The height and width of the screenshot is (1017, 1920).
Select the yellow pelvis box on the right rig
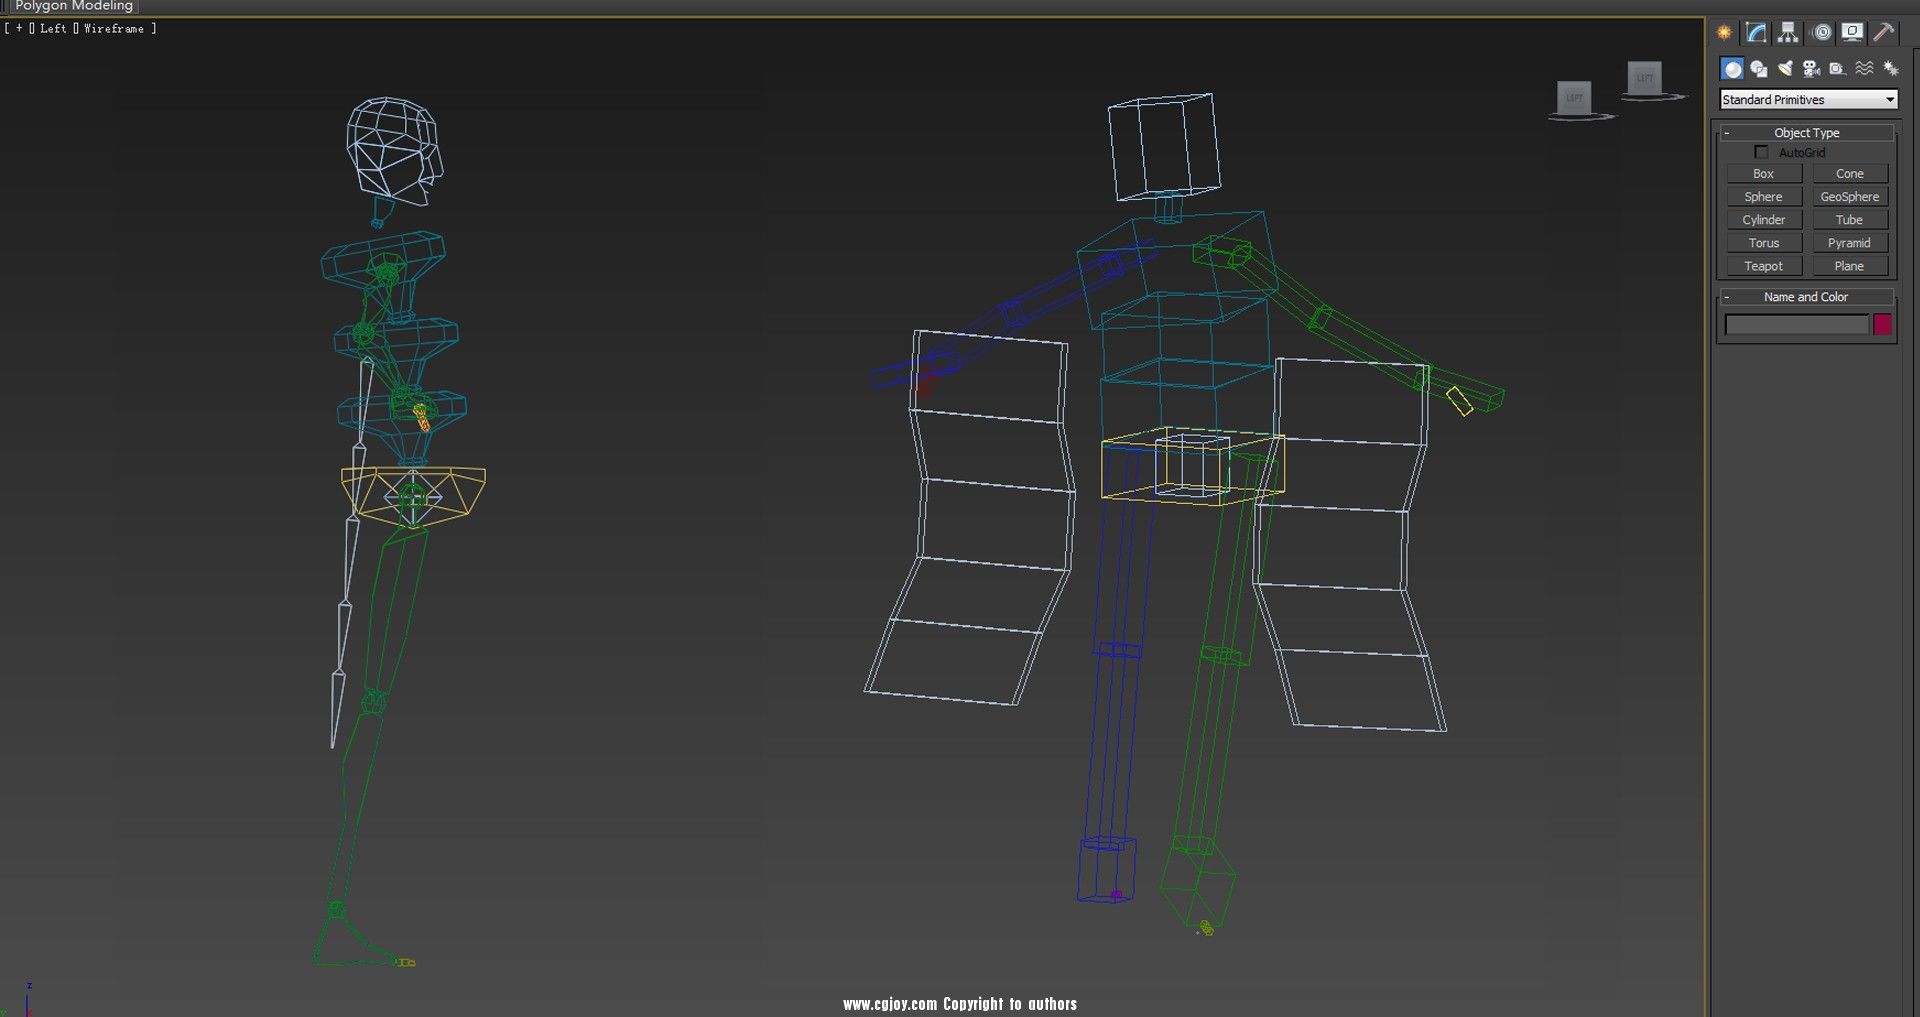coord(1192,466)
